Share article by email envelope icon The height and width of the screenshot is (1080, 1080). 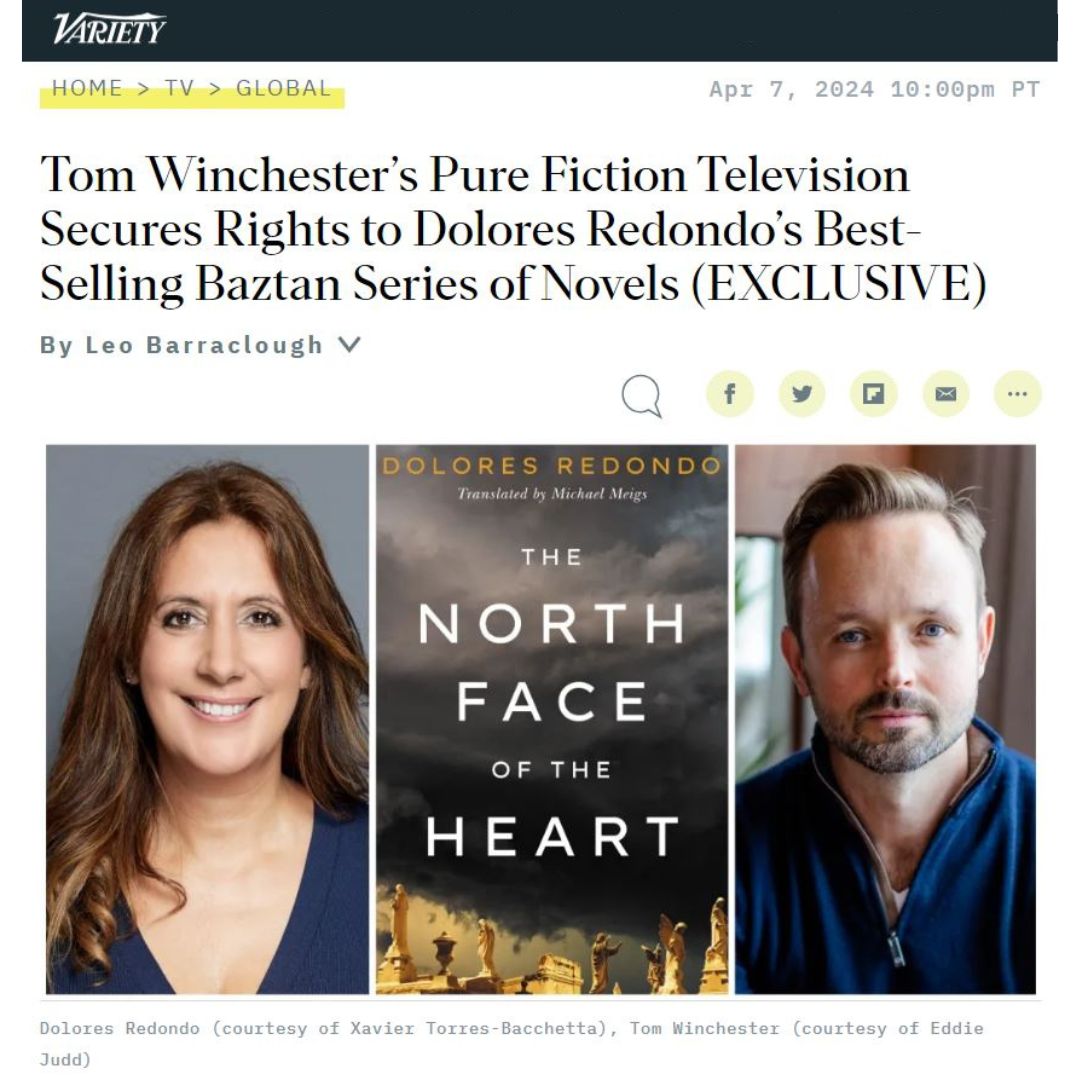pos(946,394)
